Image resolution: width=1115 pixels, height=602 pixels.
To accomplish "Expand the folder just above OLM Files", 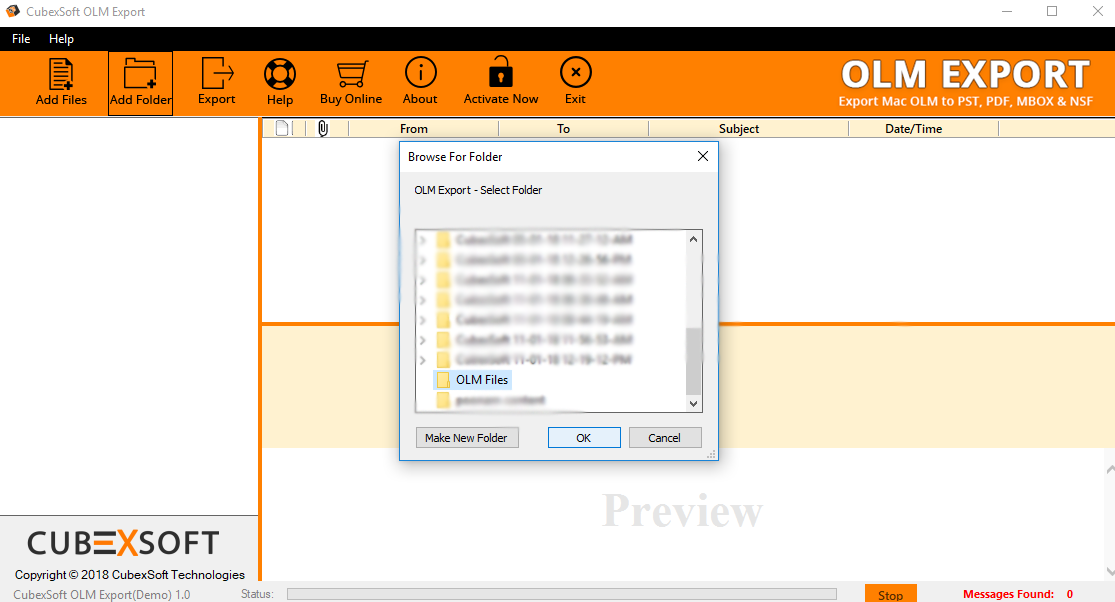I will (422, 360).
